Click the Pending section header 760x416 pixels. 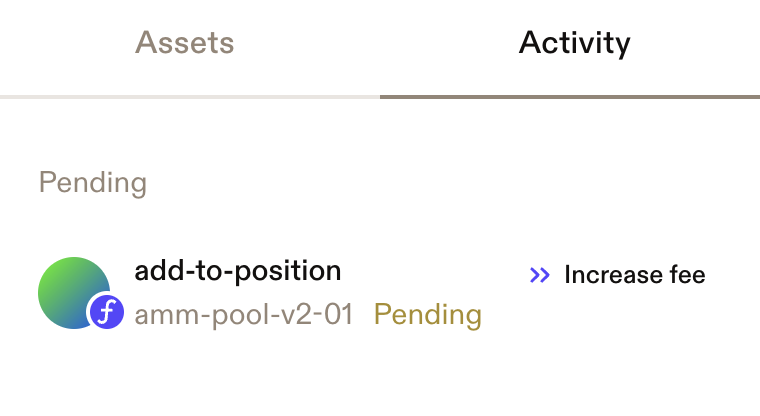click(93, 183)
